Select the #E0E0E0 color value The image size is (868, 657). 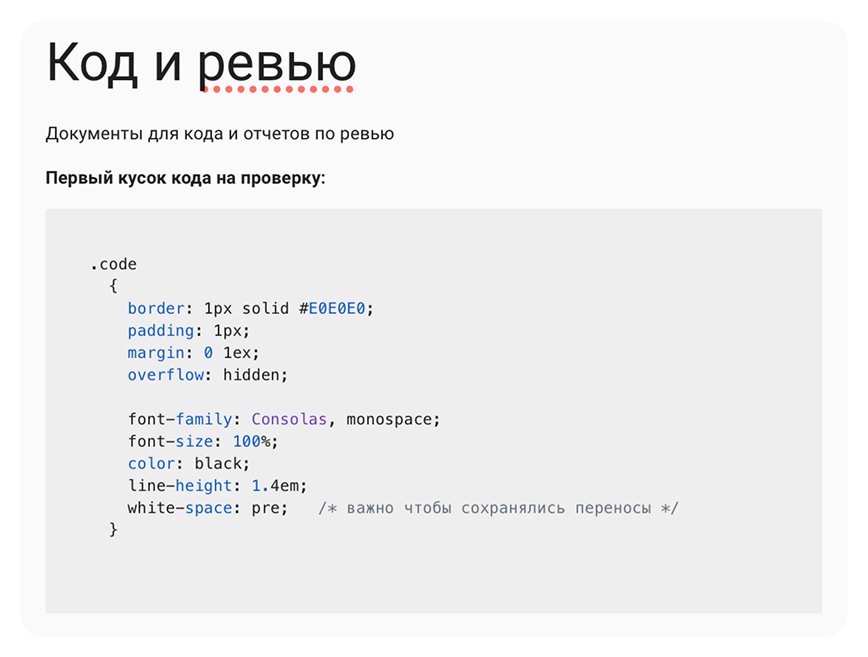click(332, 308)
